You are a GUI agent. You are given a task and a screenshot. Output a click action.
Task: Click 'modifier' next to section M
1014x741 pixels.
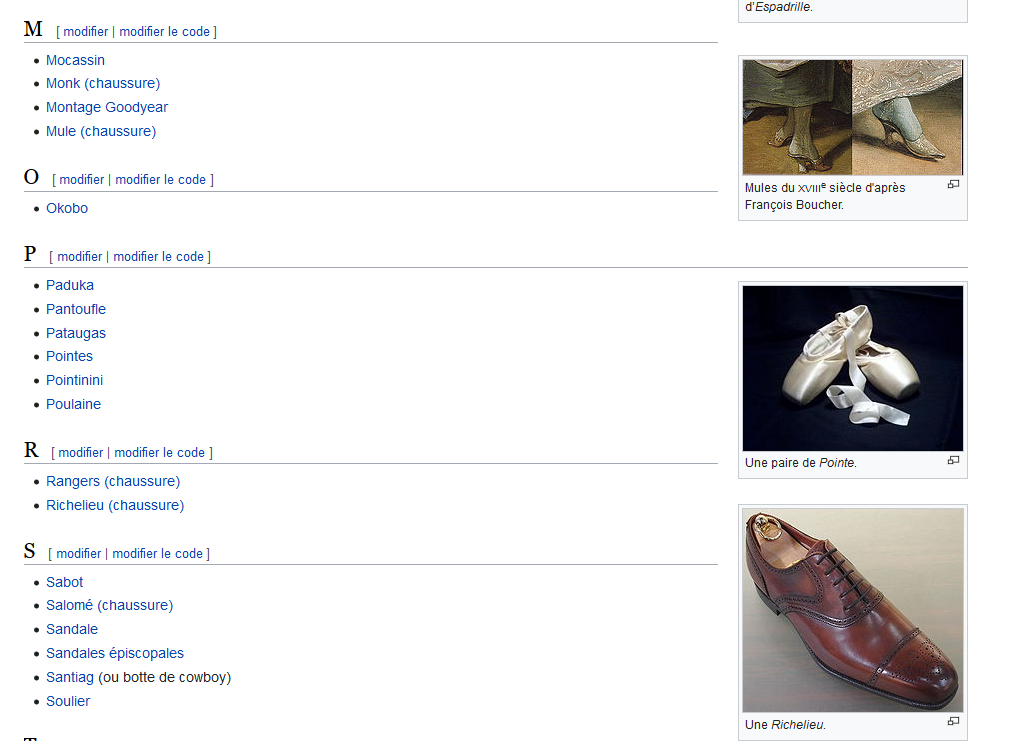pos(85,32)
